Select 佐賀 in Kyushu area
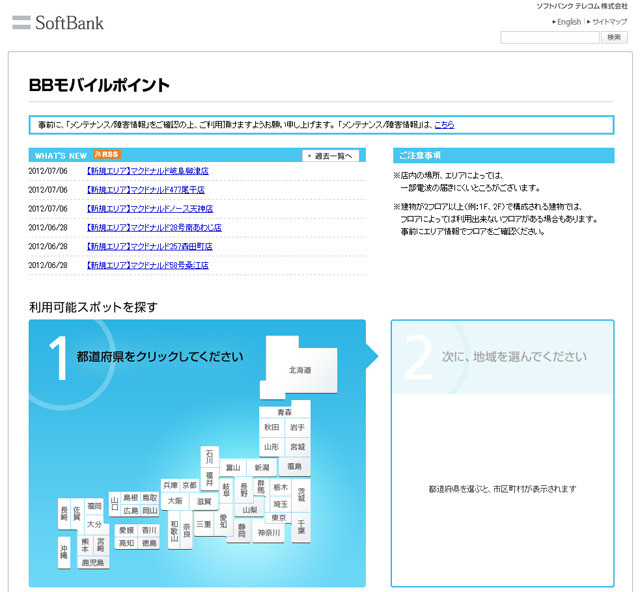The image size is (640, 592). (x=77, y=514)
